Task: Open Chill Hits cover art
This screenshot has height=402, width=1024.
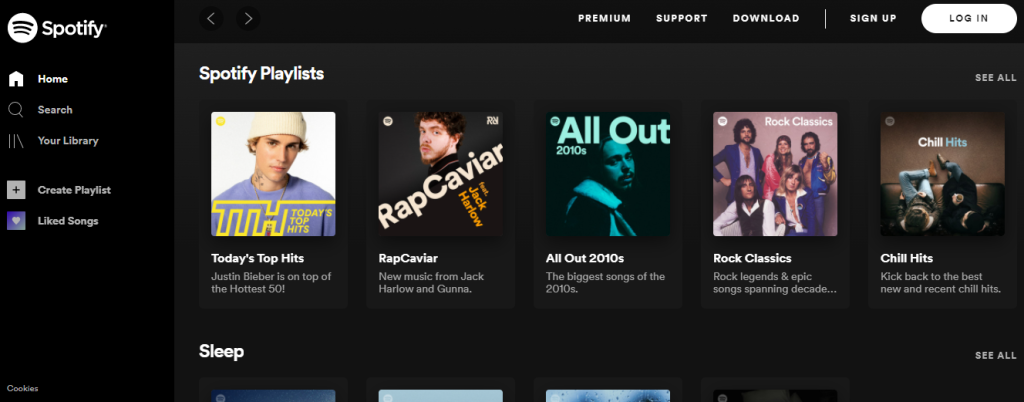Action: pos(942,174)
